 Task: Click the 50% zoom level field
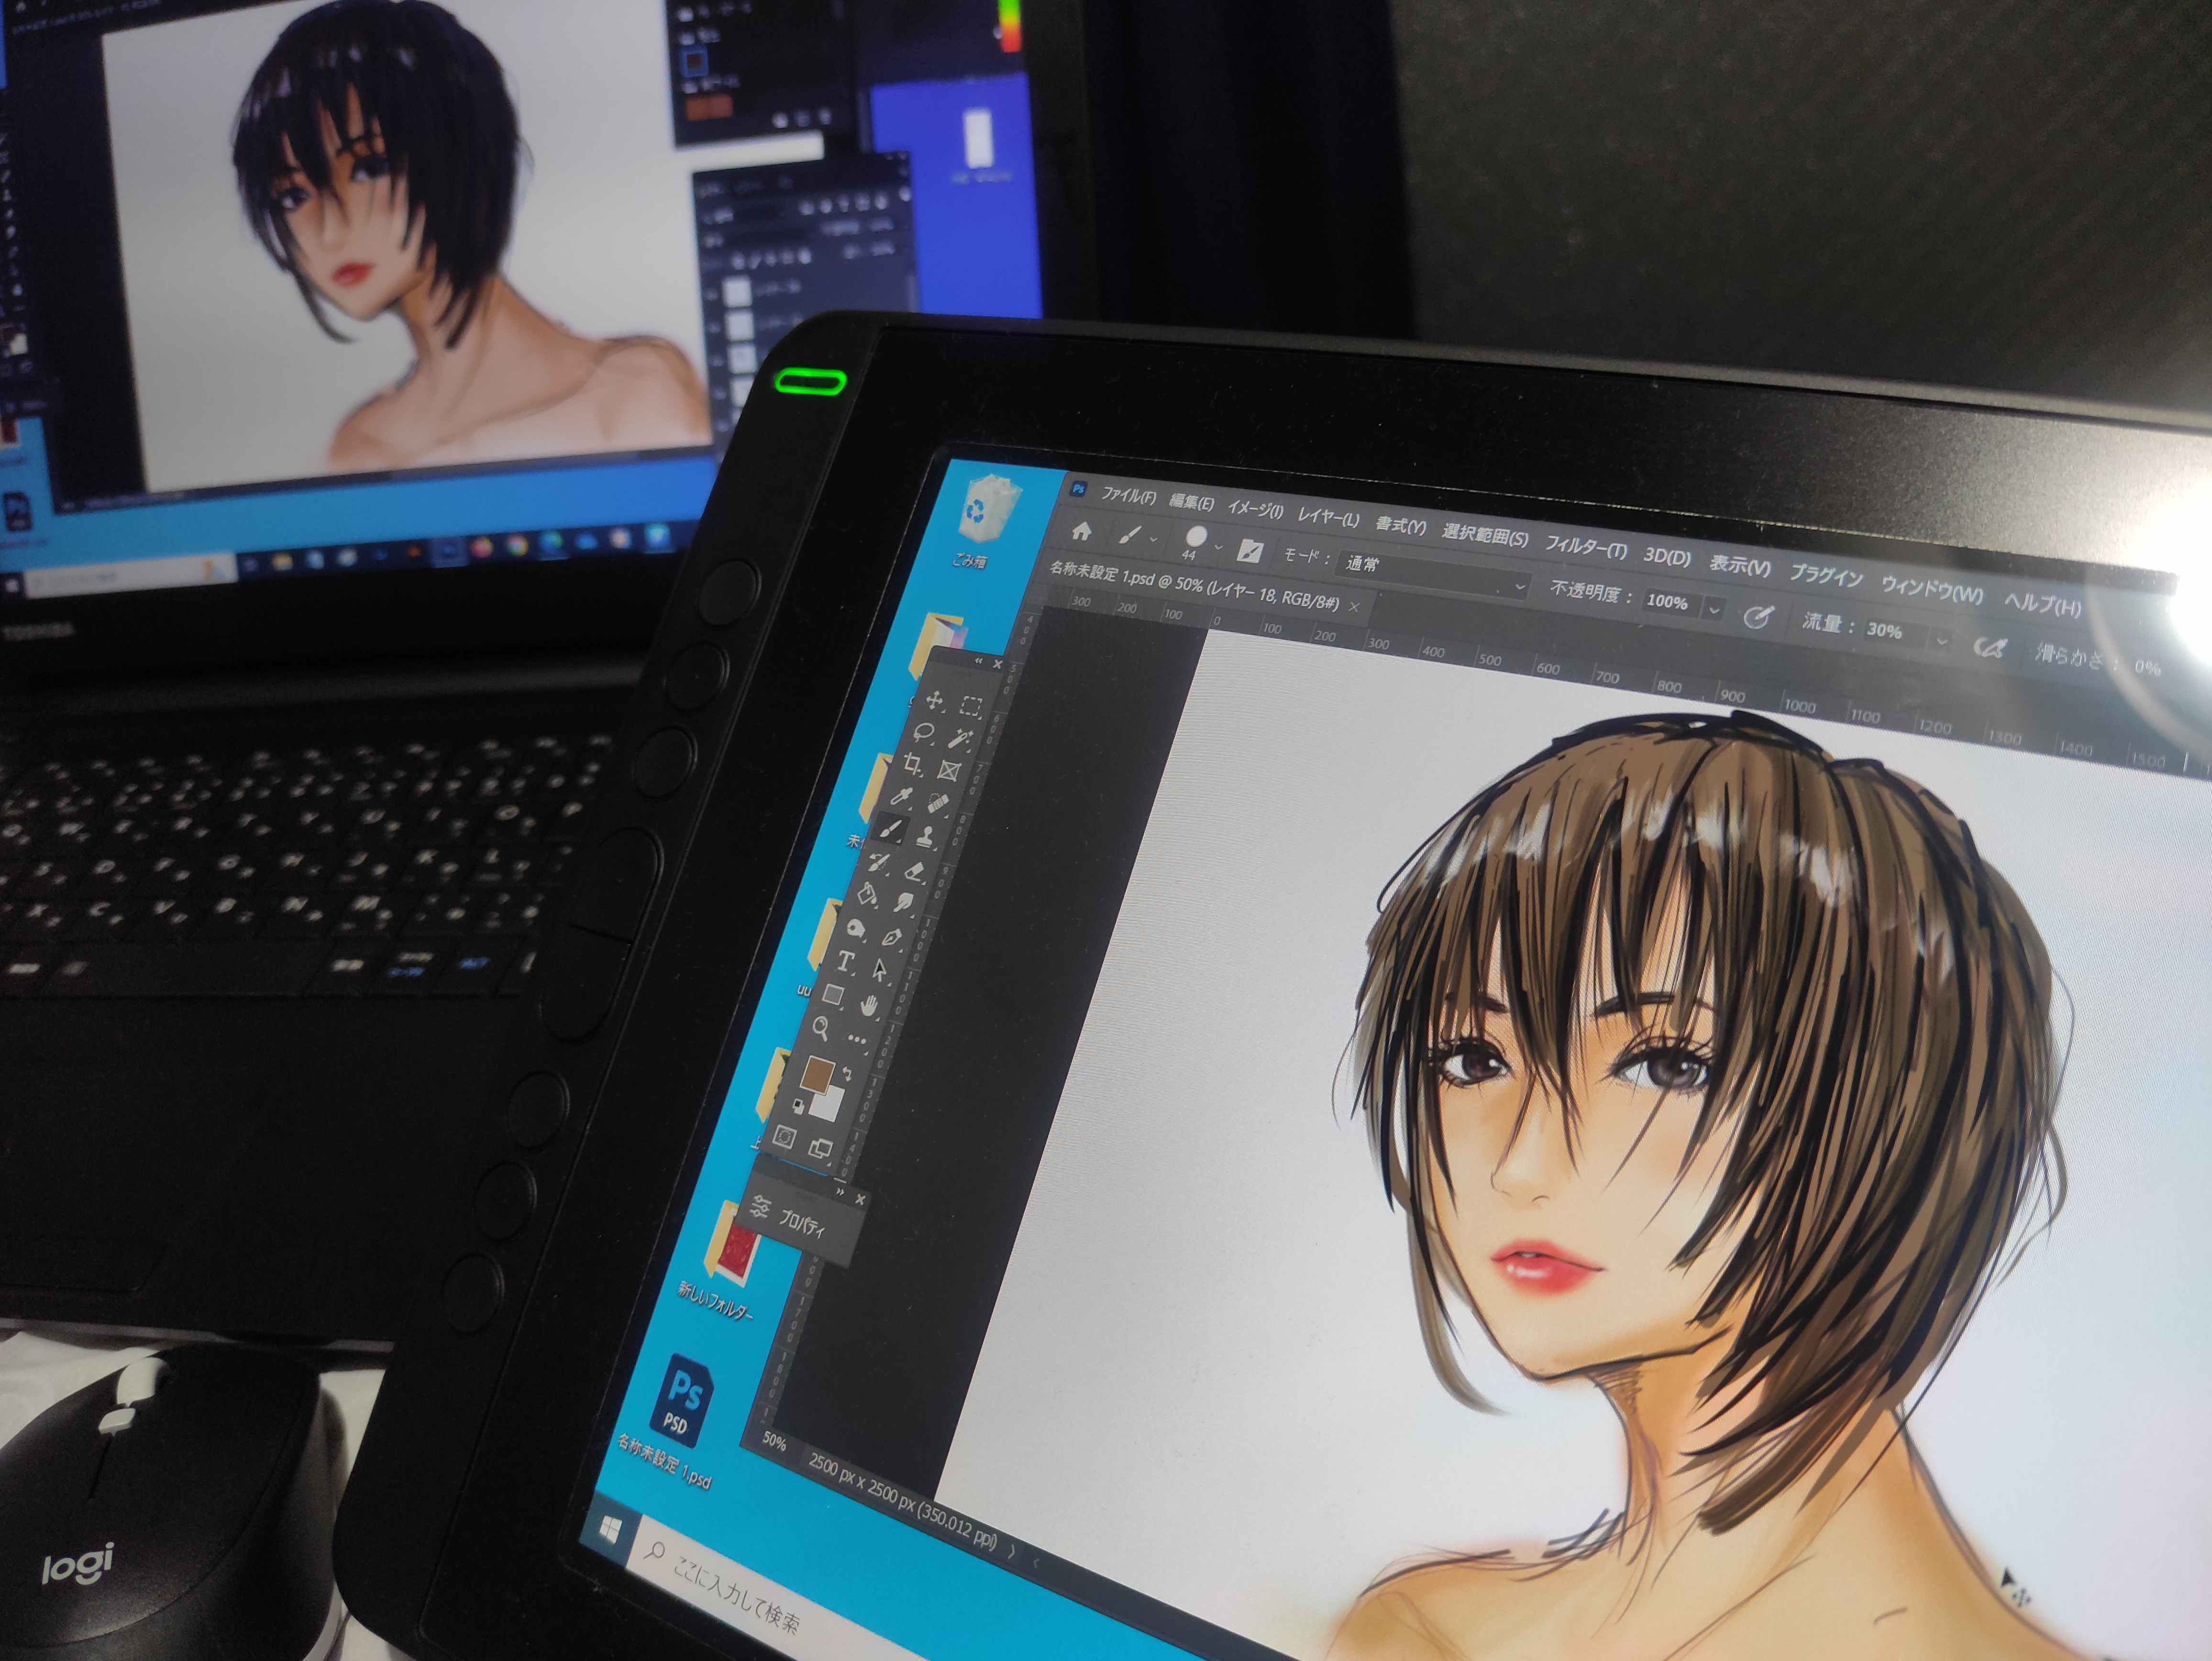click(x=774, y=1440)
